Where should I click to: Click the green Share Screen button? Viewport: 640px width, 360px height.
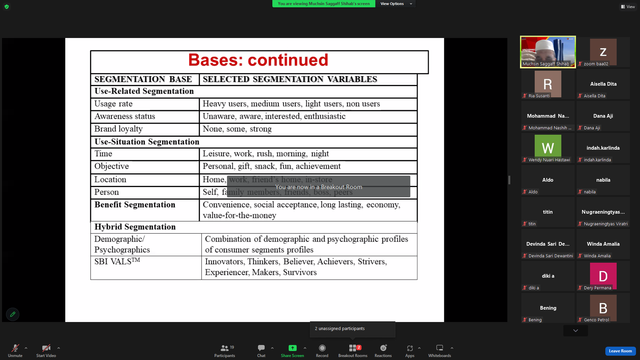(x=292, y=350)
